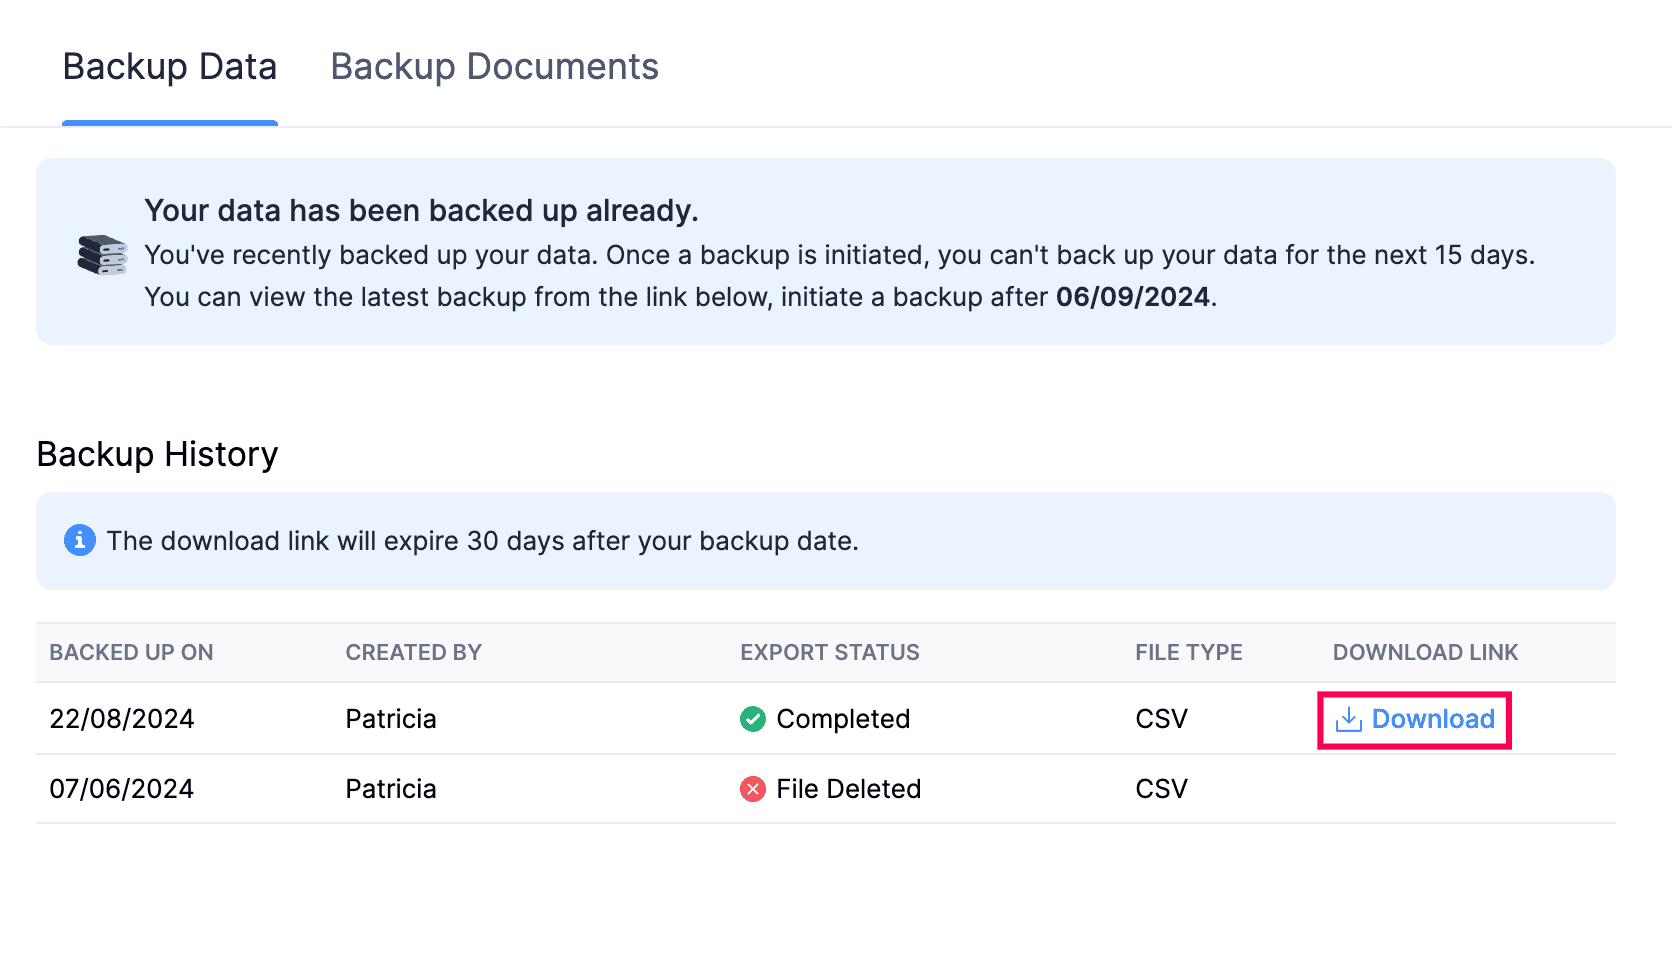This screenshot has height=978, width=1672.
Task: Click the CREATED BY column header
Action: coord(413,652)
